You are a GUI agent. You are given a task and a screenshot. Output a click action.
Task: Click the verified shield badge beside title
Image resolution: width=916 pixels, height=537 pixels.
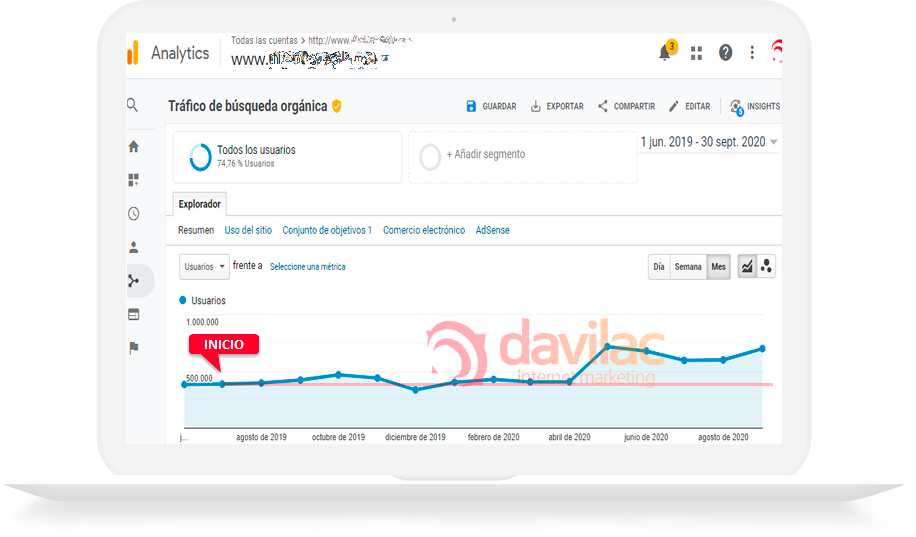pyautogui.click(x=336, y=106)
